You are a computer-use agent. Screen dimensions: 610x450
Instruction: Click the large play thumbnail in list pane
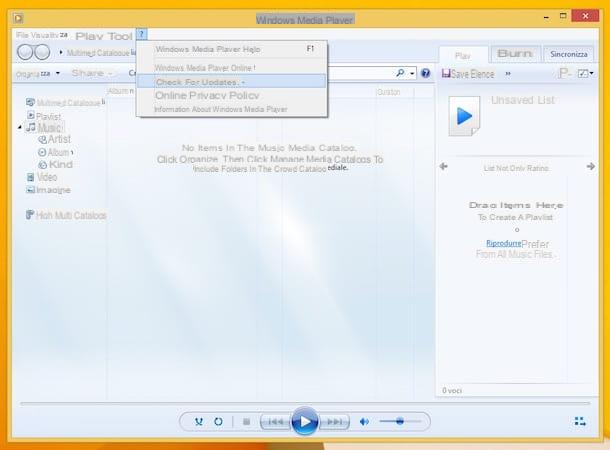(464, 116)
